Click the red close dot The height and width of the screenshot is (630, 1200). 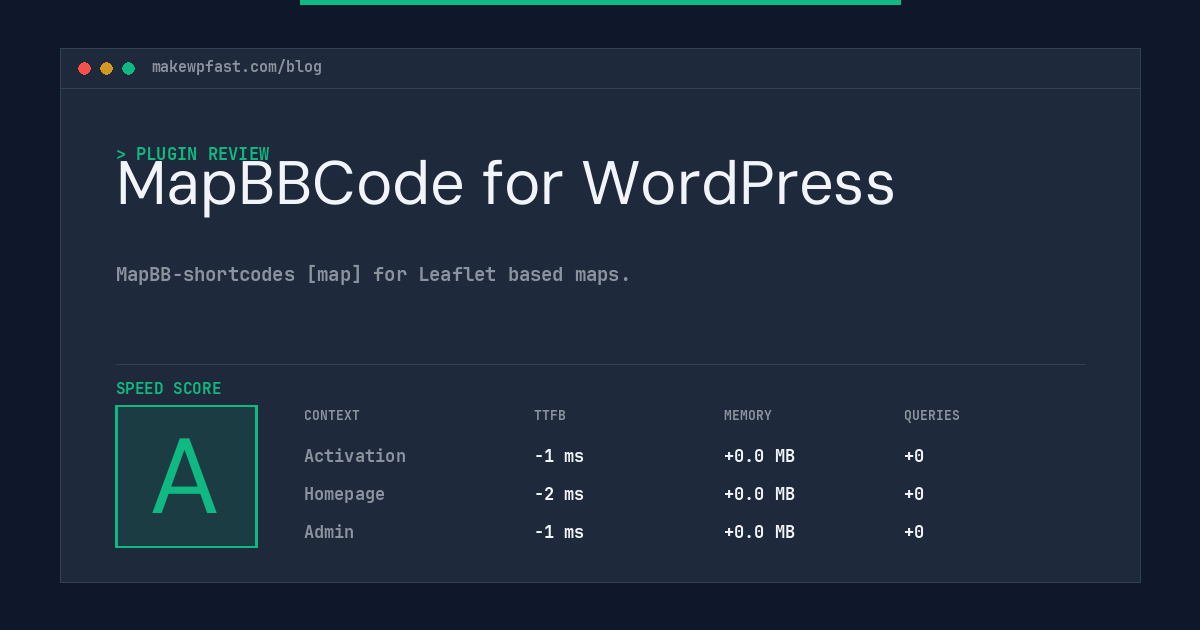point(84,68)
